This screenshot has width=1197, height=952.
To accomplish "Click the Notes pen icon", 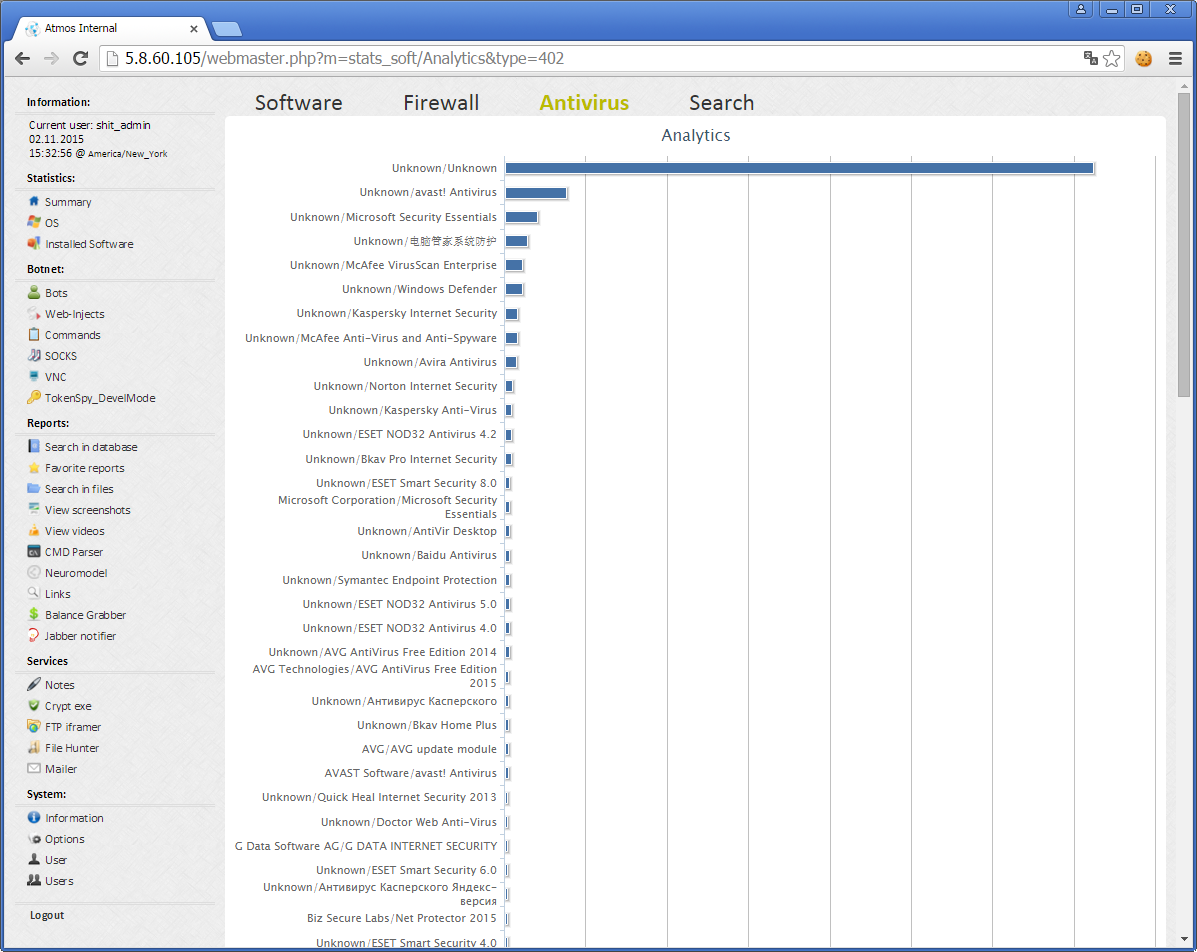I will (x=34, y=685).
